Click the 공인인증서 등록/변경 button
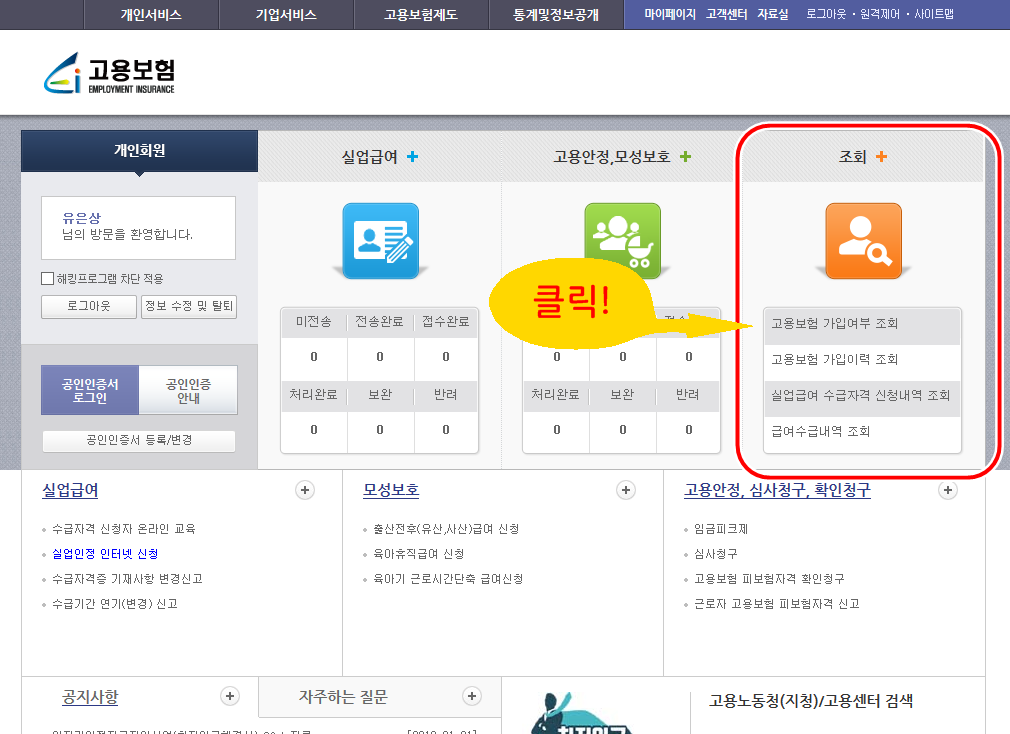Viewport: 1010px width, 734px height. pyautogui.click(x=139, y=441)
